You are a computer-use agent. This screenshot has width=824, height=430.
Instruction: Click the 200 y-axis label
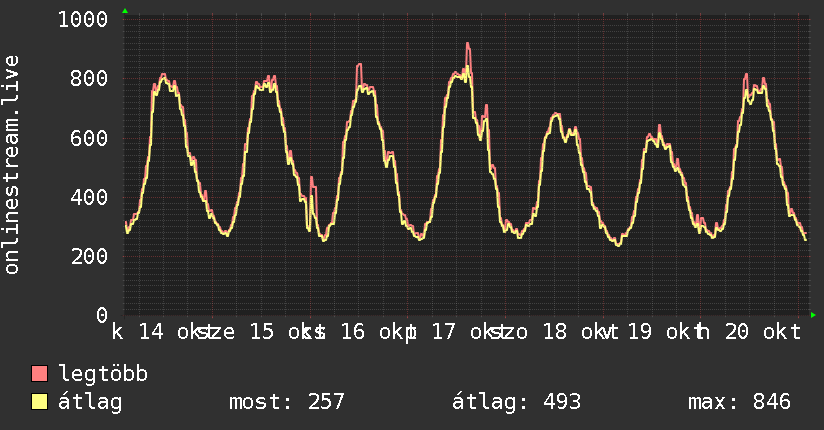[x=89, y=257]
